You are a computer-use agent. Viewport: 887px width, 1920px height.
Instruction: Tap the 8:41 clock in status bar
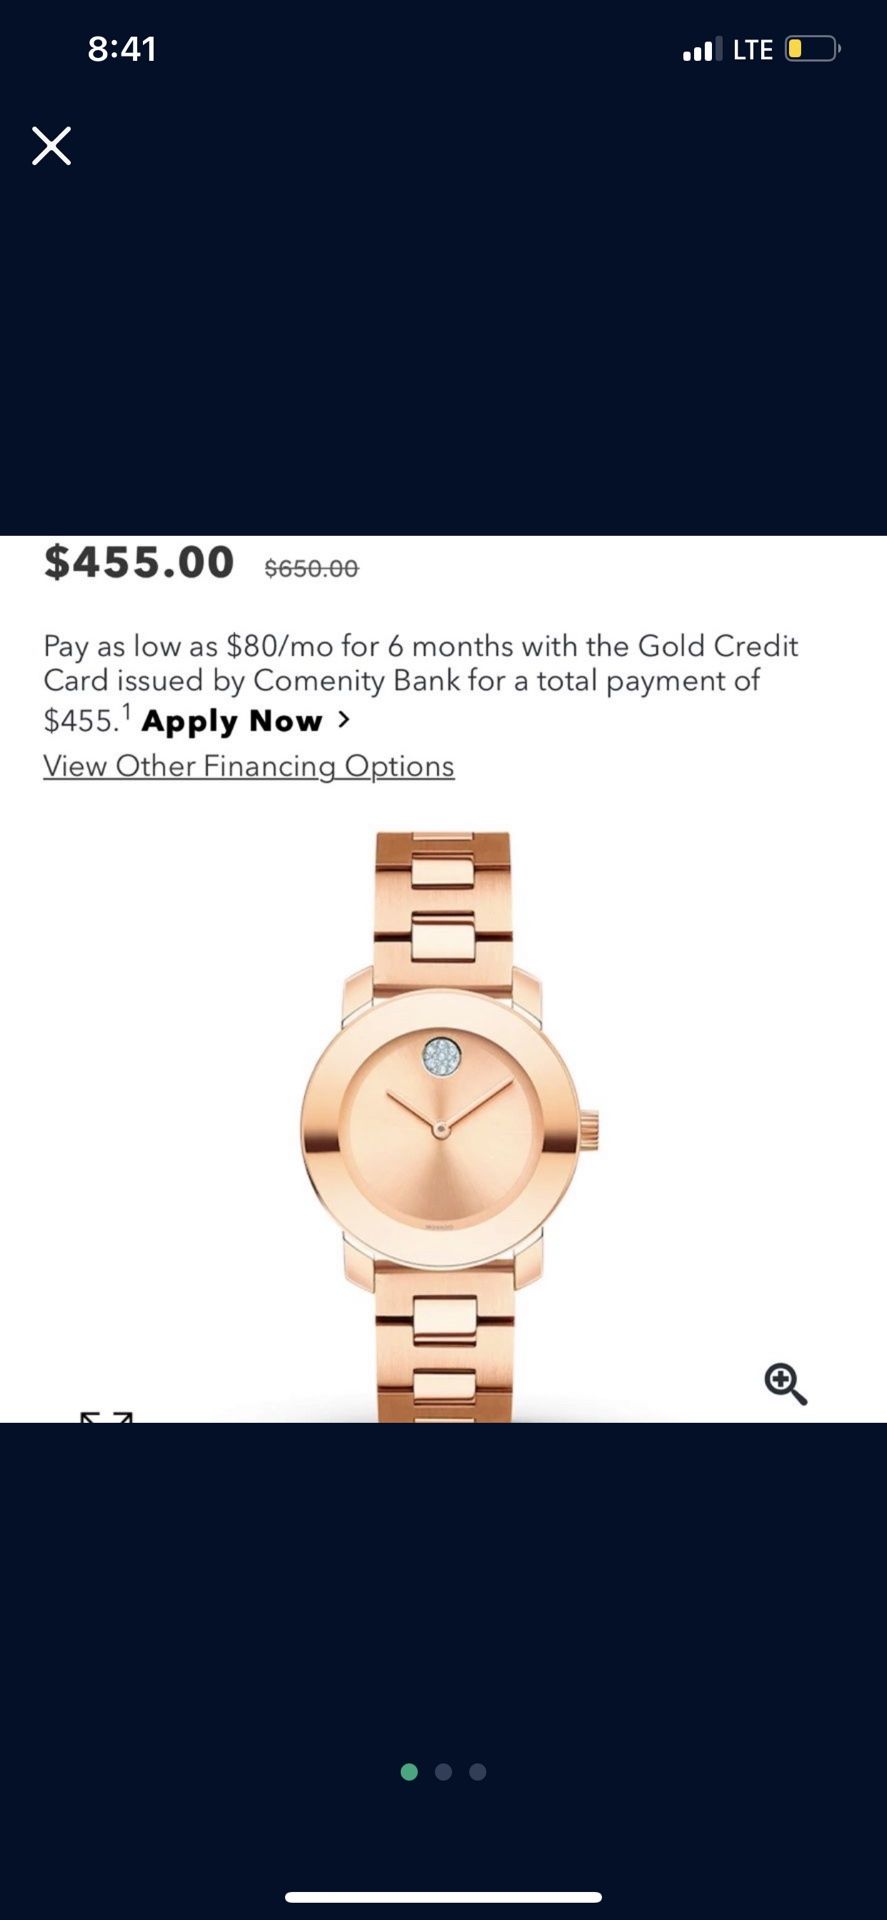pos(122,49)
